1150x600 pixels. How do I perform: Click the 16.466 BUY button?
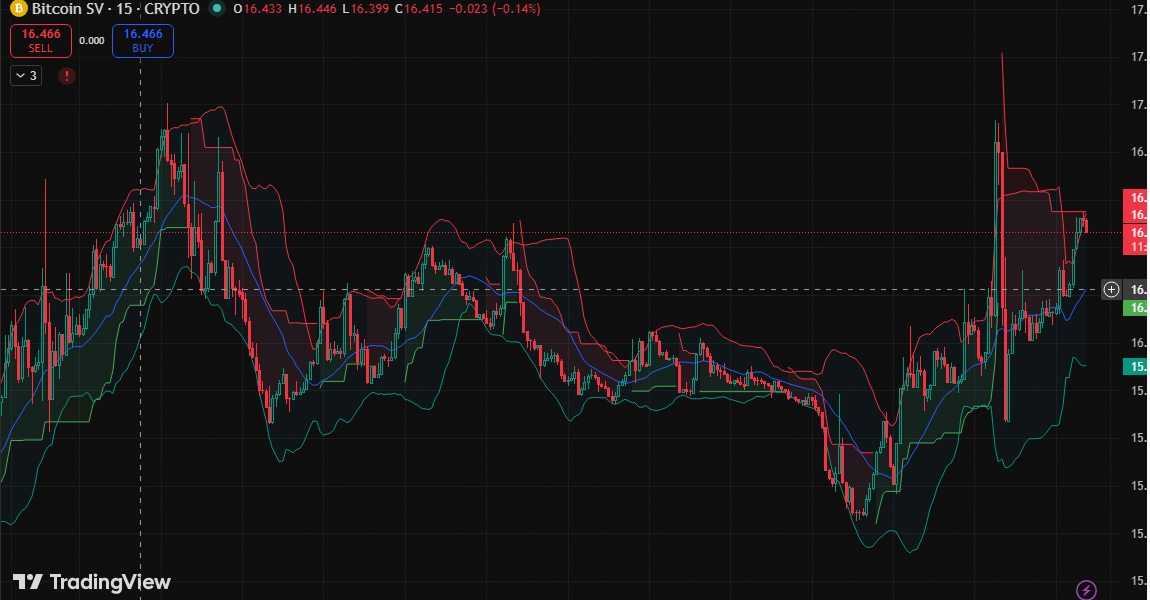point(143,40)
